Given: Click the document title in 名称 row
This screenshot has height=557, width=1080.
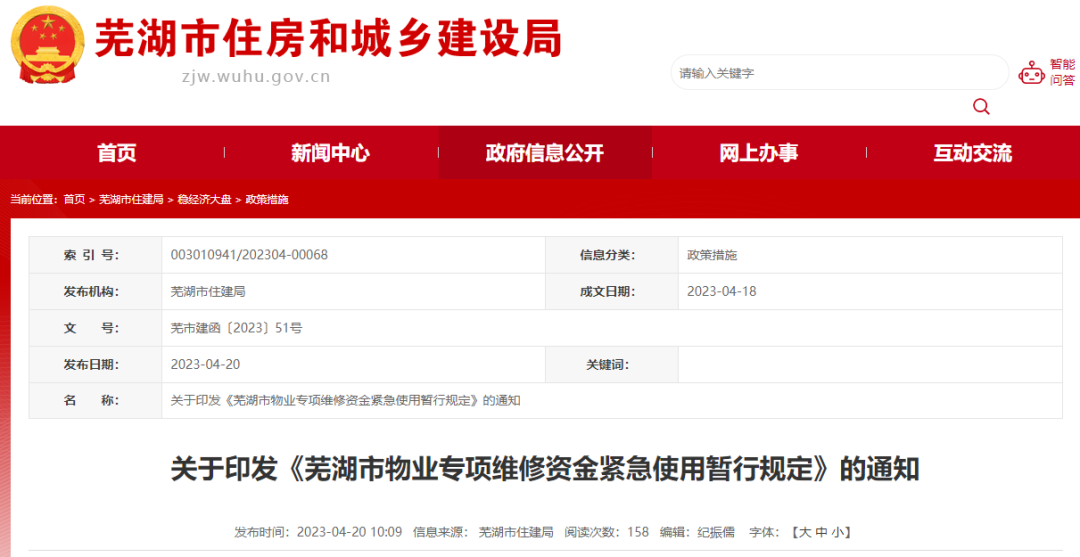Looking at the screenshot, I should 345,400.
